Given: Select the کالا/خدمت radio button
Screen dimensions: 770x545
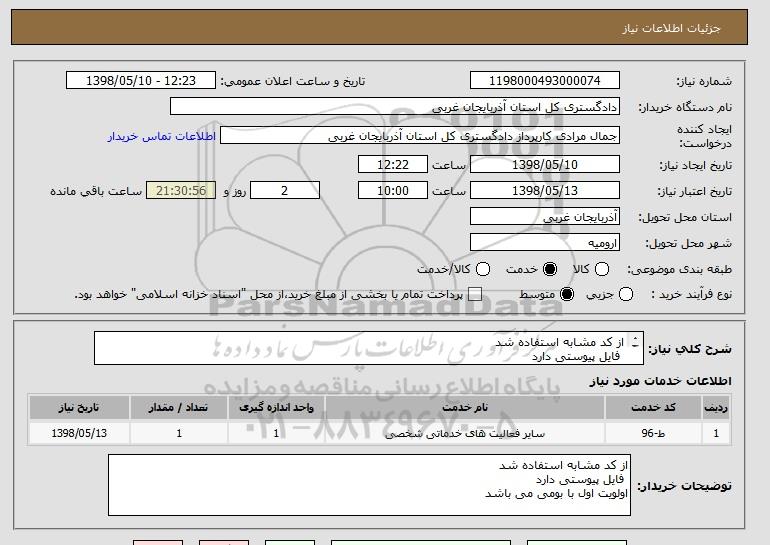Looking at the screenshot, I should click(483, 269).
